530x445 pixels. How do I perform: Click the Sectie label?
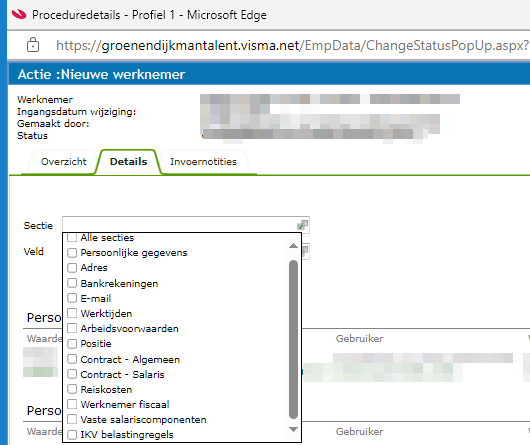[x=38, y=225]
